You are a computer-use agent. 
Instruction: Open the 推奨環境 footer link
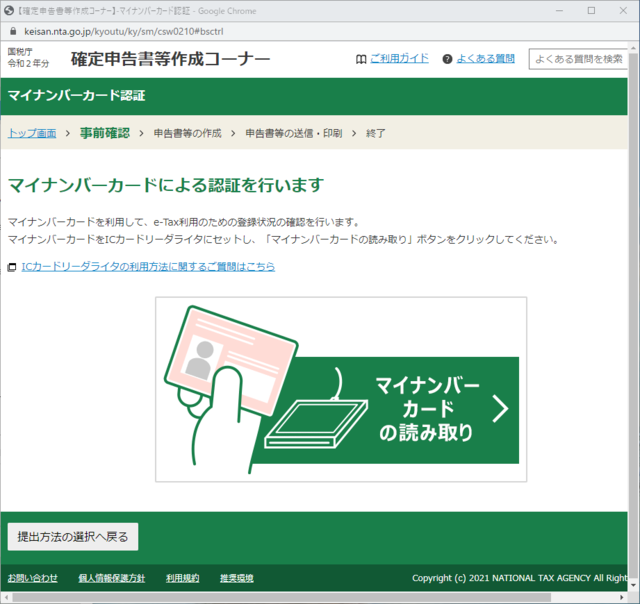point(237,578)
